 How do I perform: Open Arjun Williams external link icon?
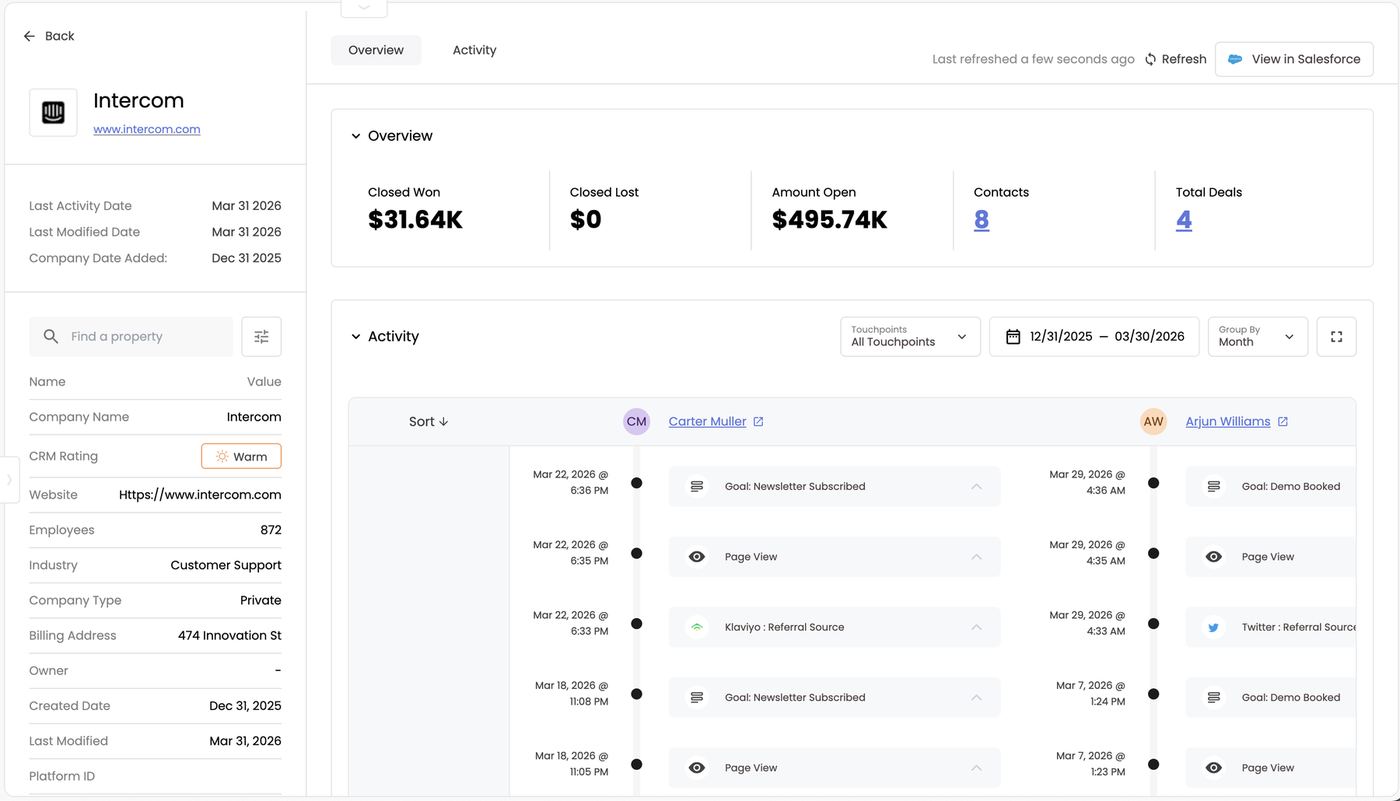pyautogui.click(x=1283, y=422)
